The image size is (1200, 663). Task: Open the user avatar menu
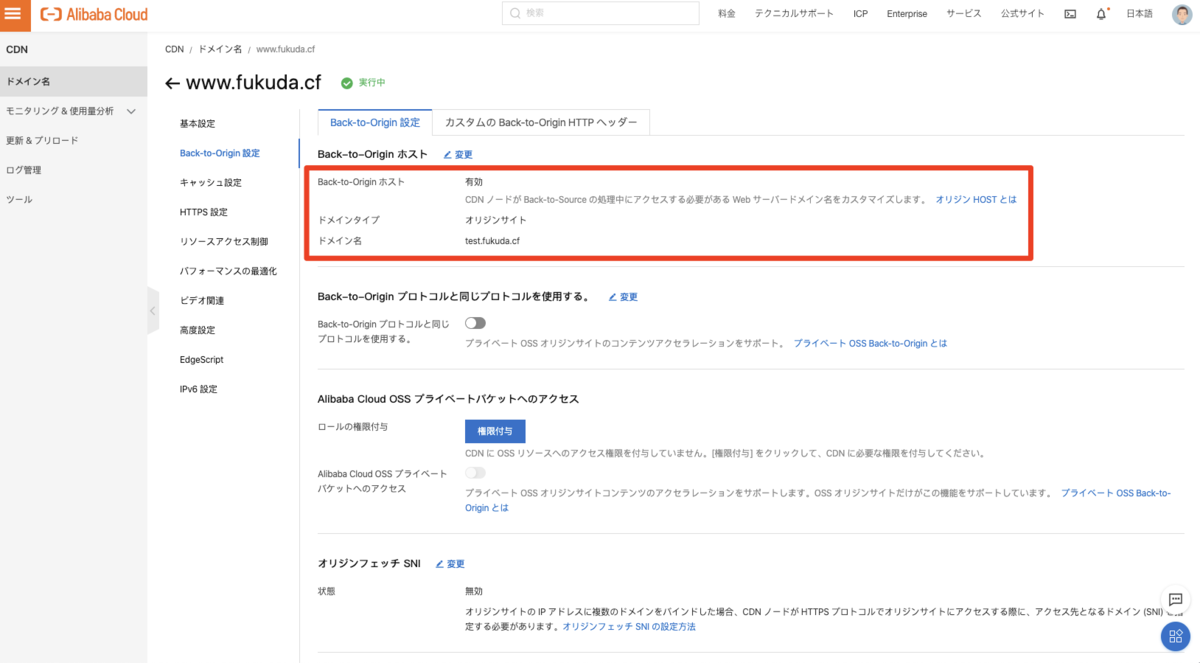[1181, 14]
